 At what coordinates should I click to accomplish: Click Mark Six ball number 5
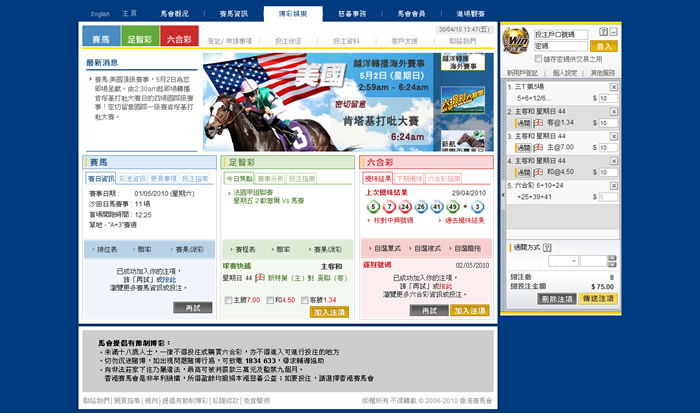point(373,207)
